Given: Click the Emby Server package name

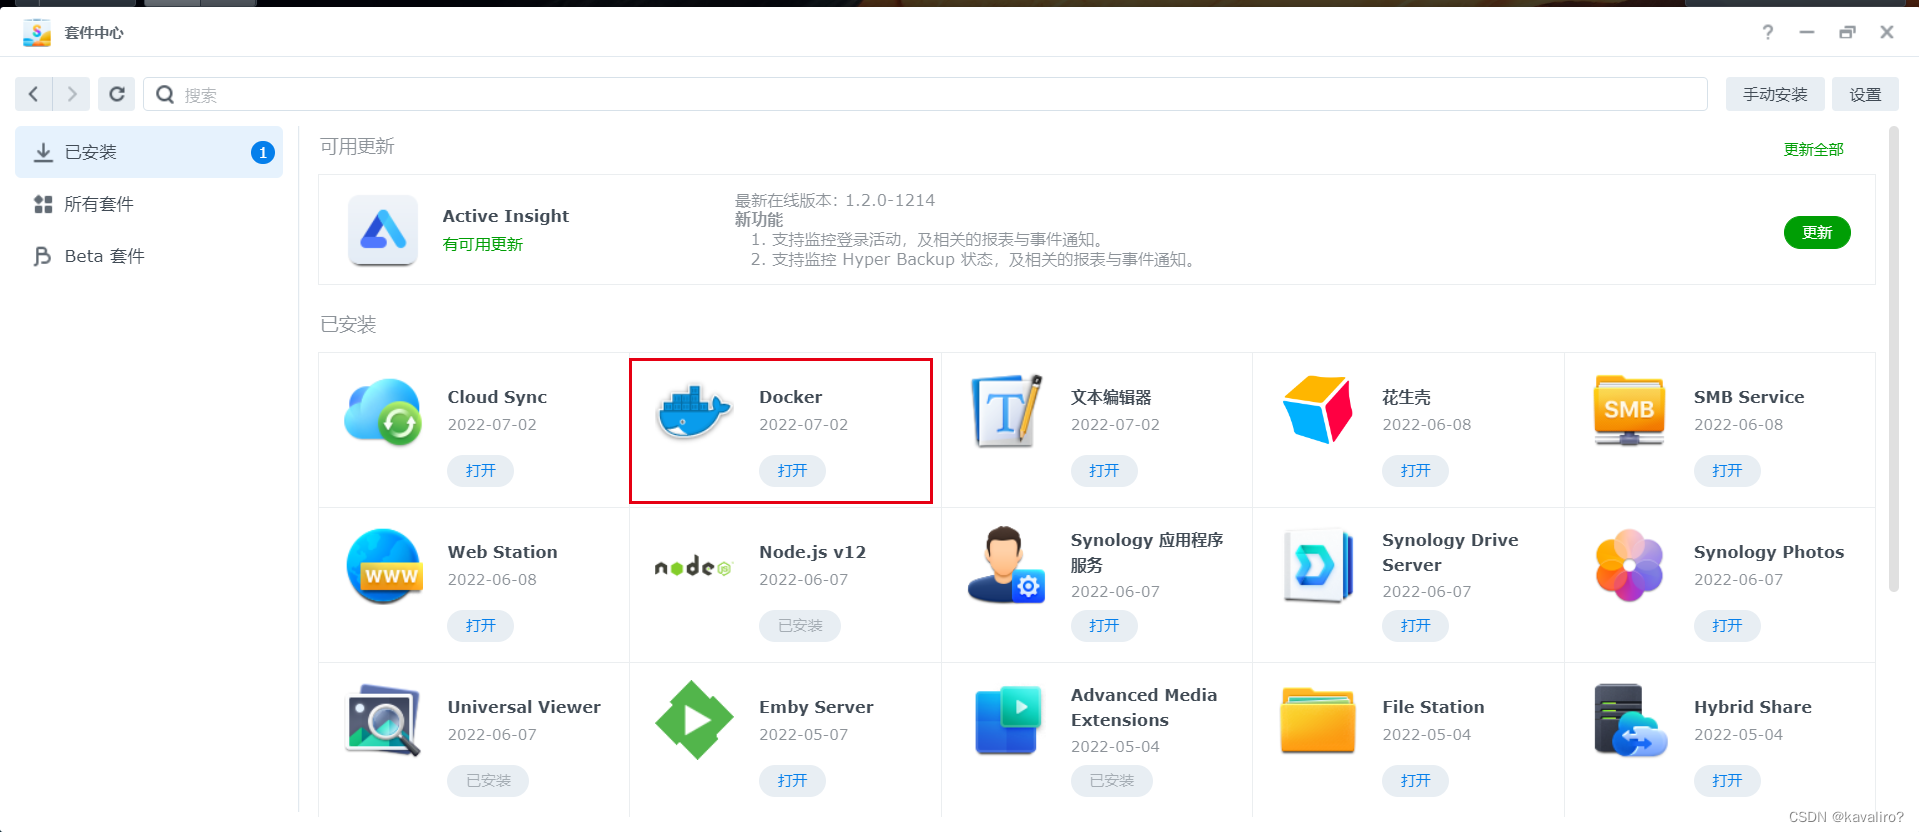Looking at the screenshot, I should coord(816,707).
